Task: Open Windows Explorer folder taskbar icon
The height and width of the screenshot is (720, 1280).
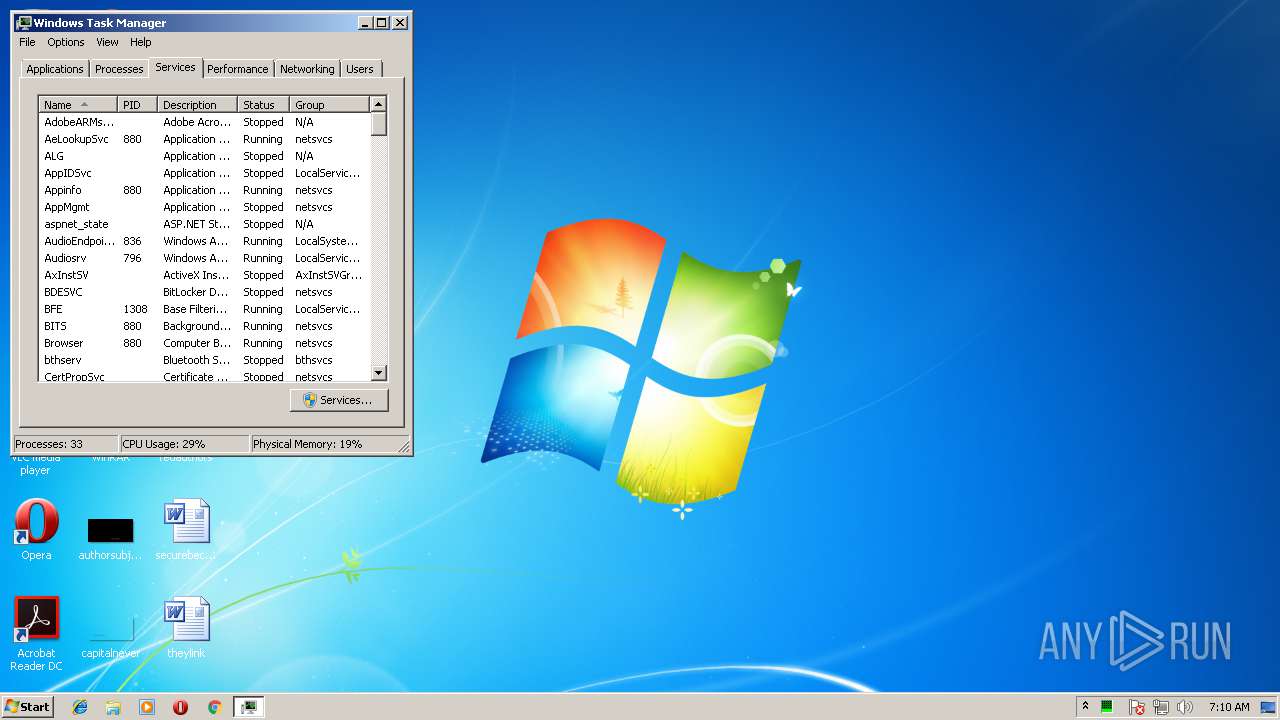Action: click(x=113, y=707)
